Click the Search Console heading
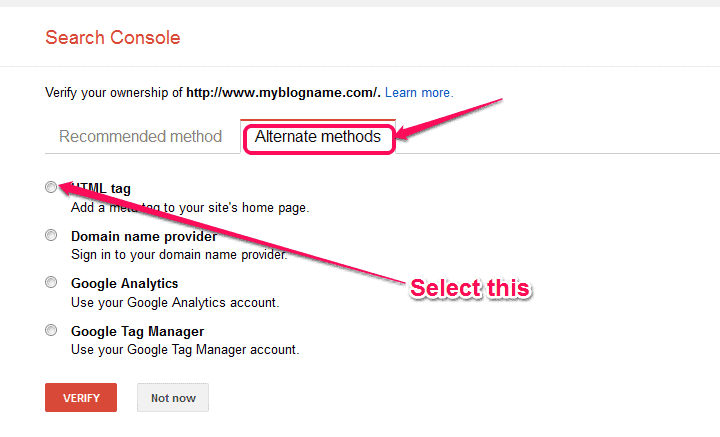 (x=113, y=39)
